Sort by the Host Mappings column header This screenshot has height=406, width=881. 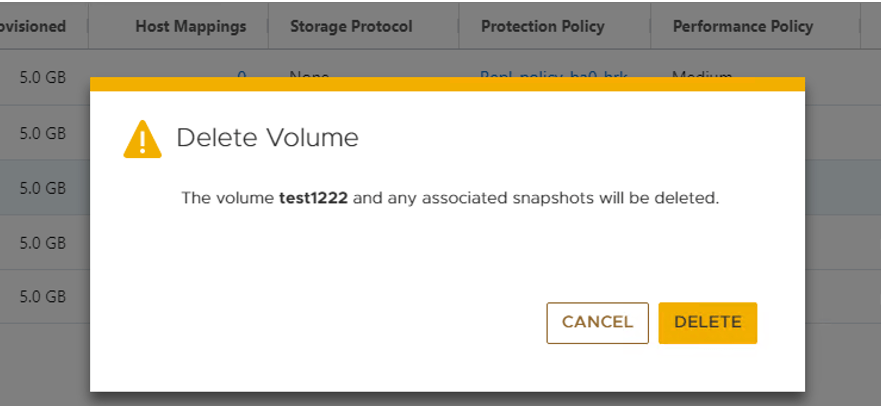click(x=190, y=26)
